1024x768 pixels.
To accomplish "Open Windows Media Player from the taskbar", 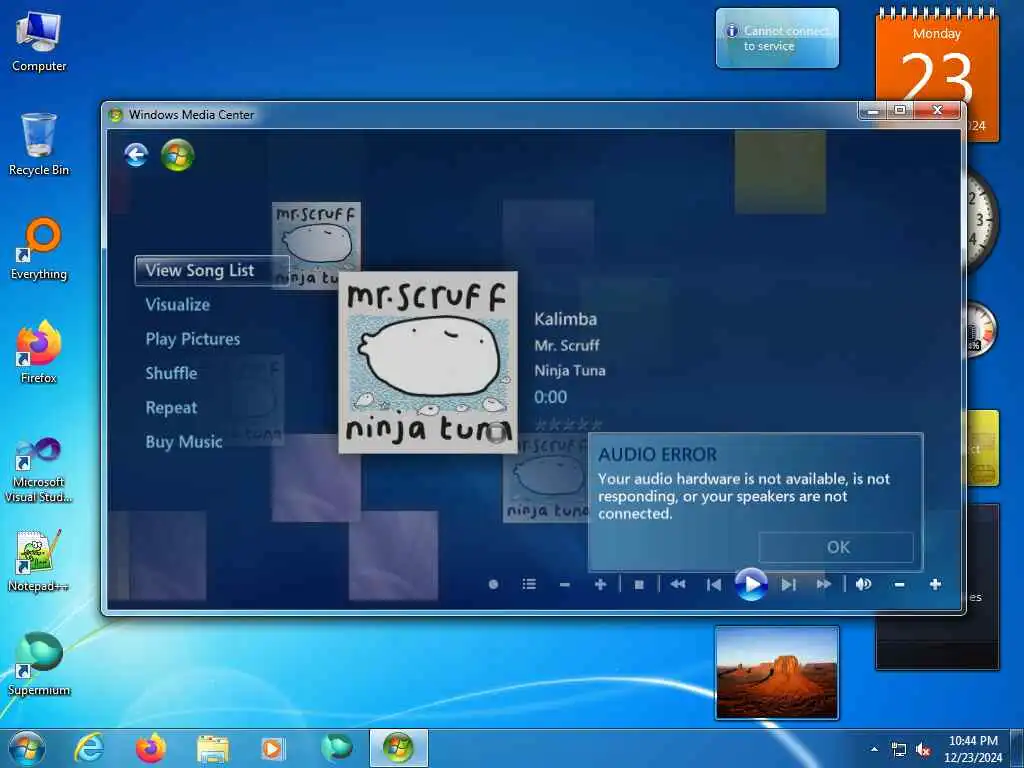I will [x=273, y=748].
